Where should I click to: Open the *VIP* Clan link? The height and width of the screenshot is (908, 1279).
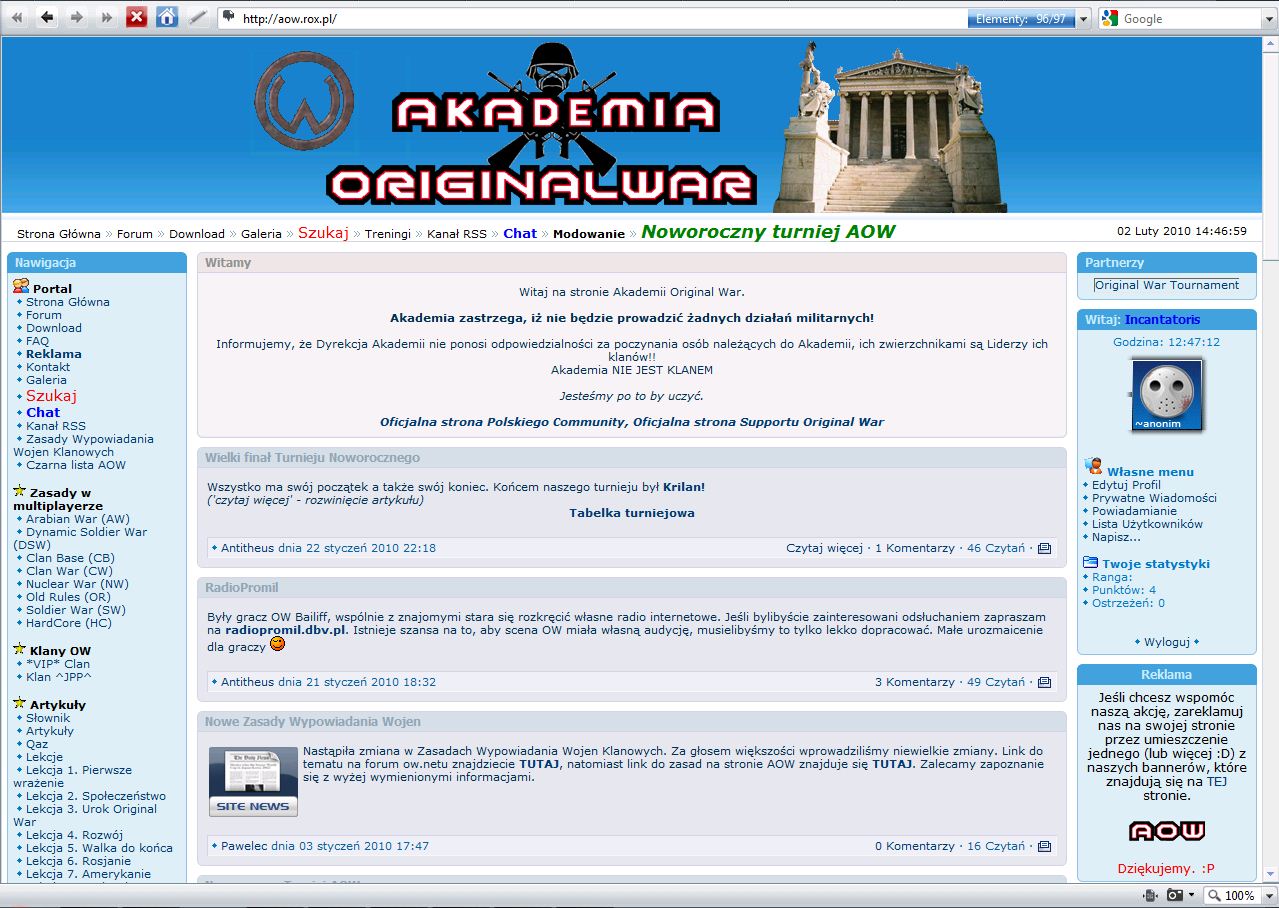click(x=58, y=663)
